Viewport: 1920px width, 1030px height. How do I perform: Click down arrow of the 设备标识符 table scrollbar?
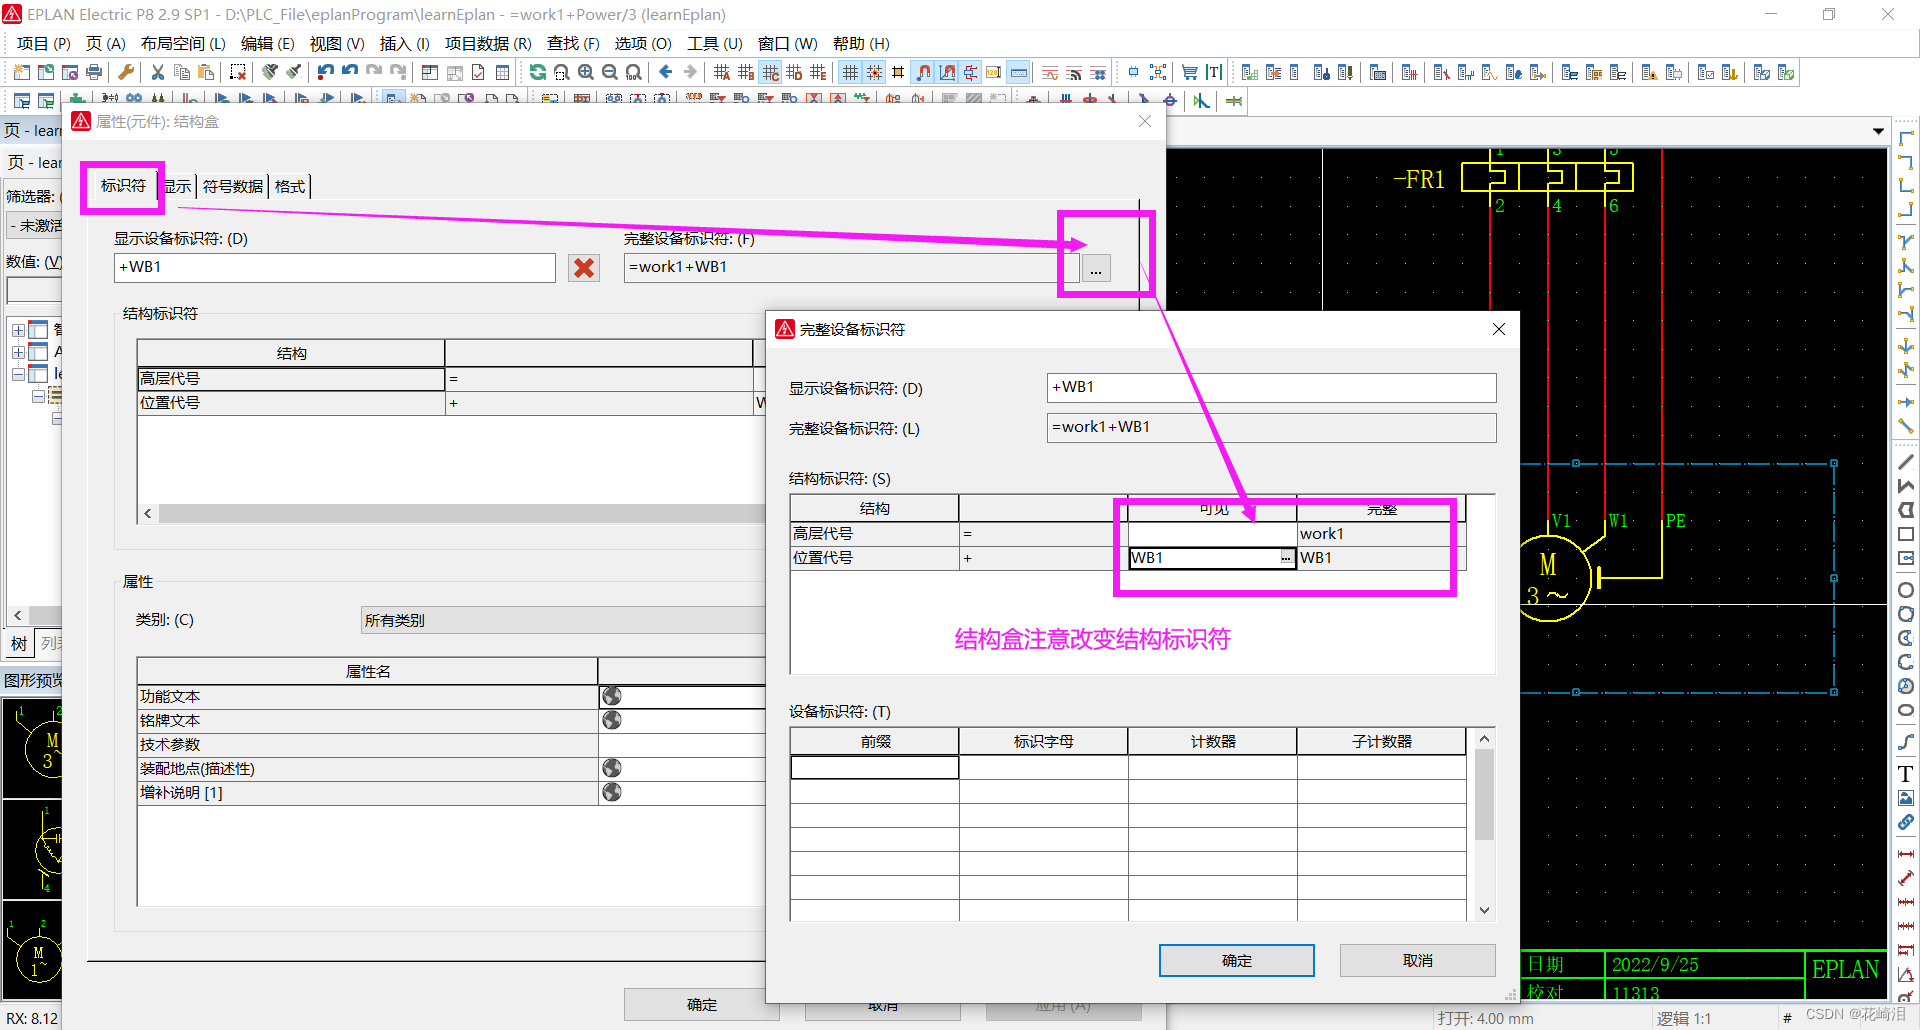coord(1484,910)
